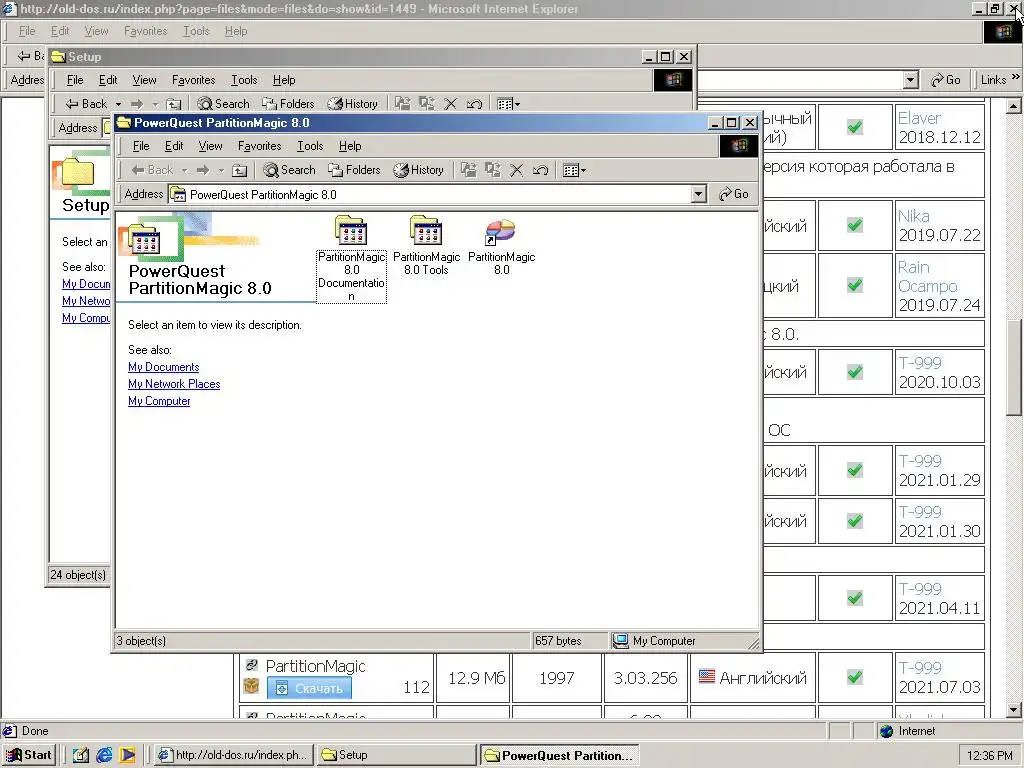Open File menu in the Setup window
This screenshot has width=1024, height=768.
pos(75,80)
